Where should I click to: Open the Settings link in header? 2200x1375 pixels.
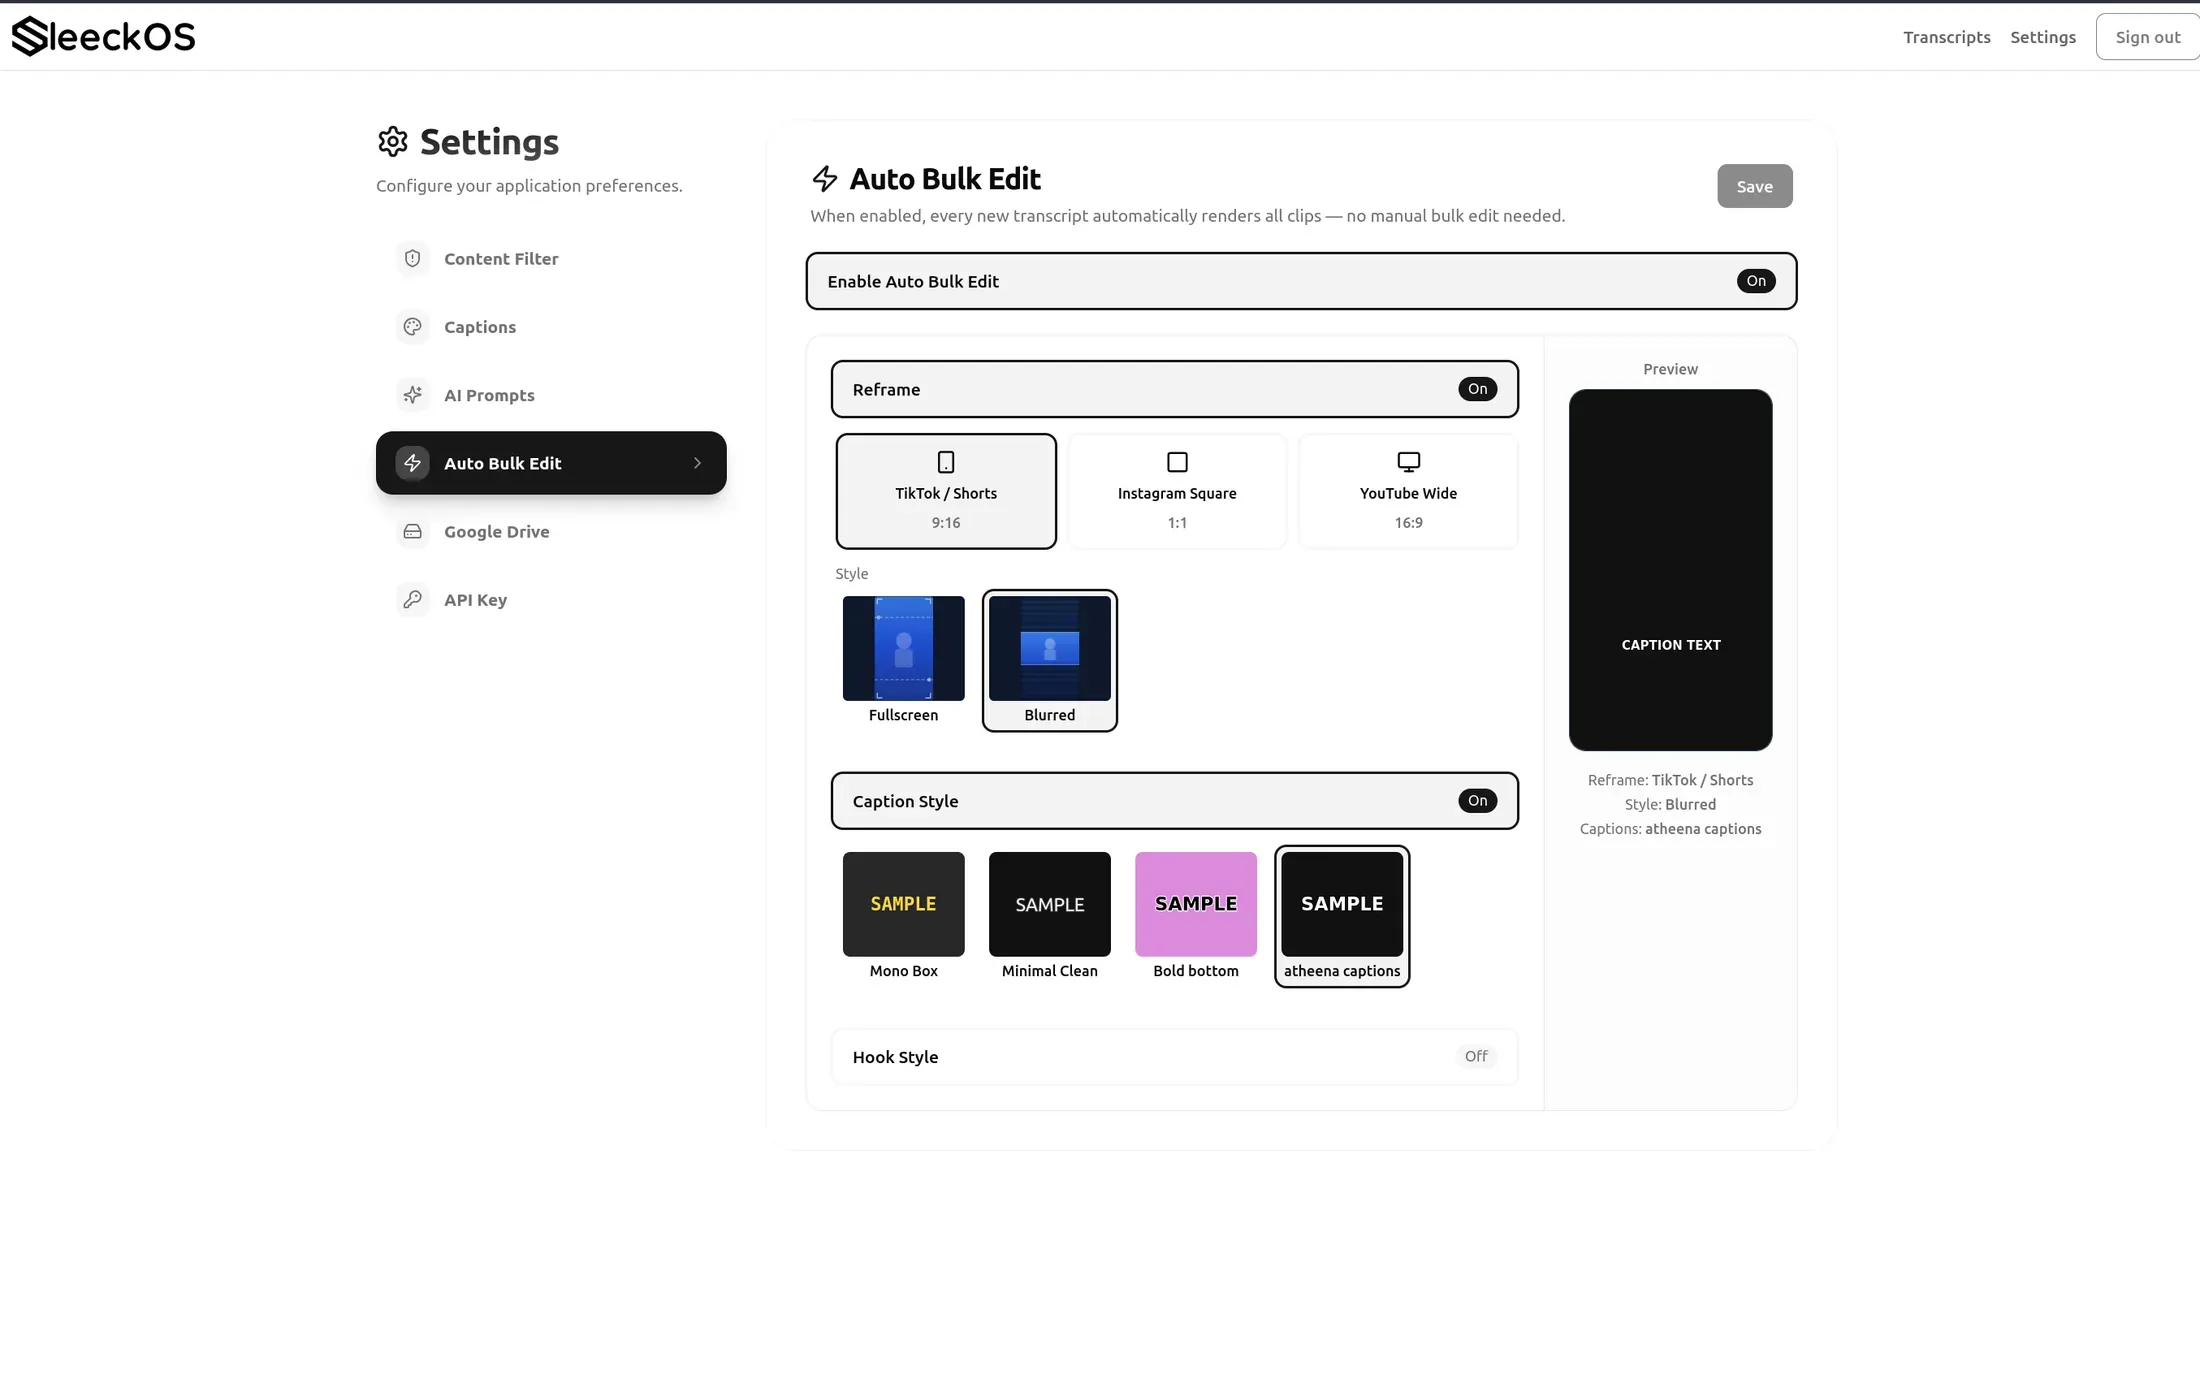click(x=2043, y=37)
